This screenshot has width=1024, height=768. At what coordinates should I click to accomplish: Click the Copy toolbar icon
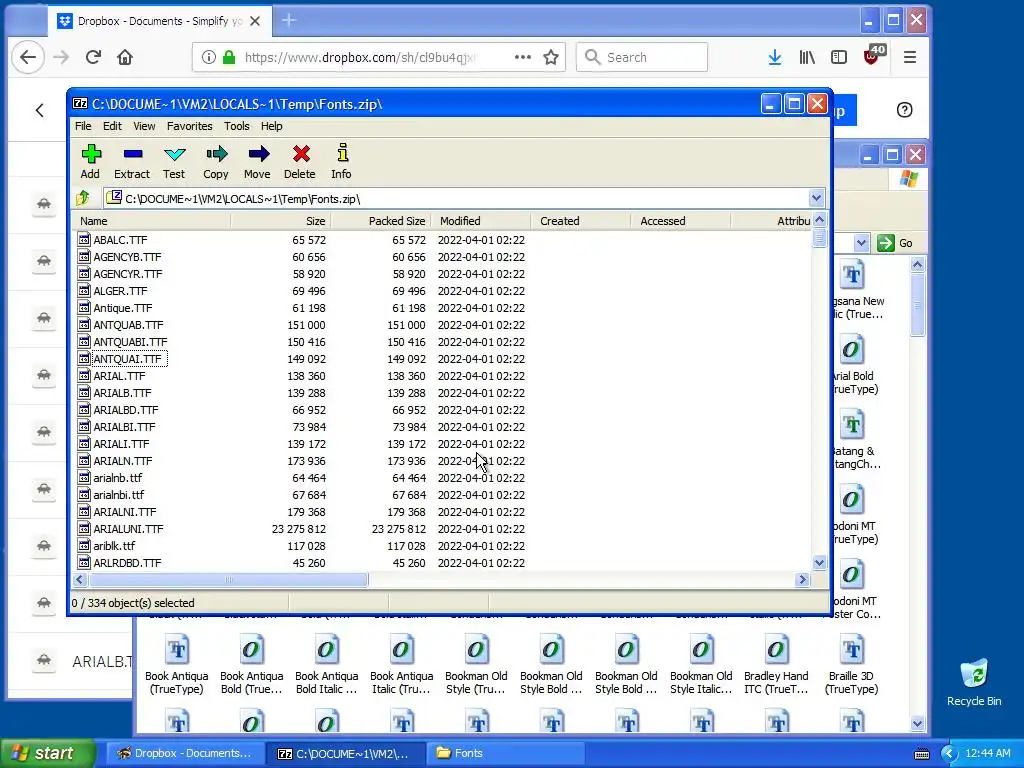click(216, 161)
